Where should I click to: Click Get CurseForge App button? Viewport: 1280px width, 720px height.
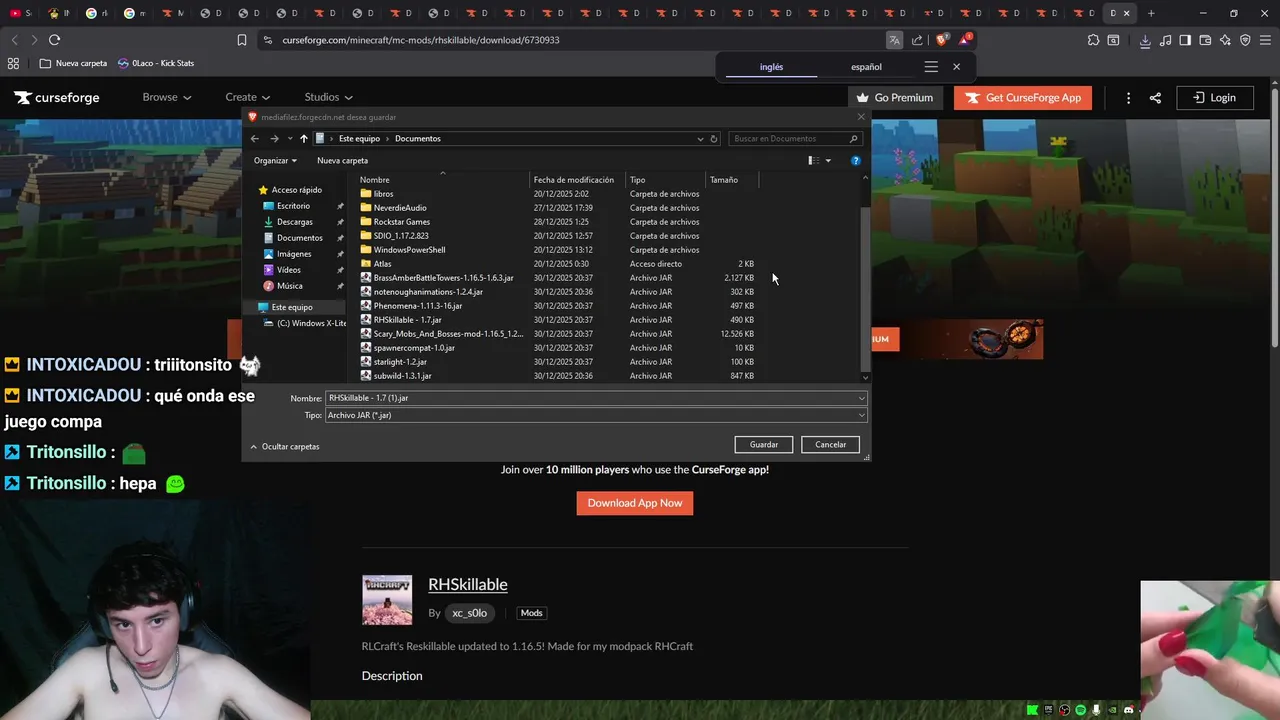click(1023, 98)
